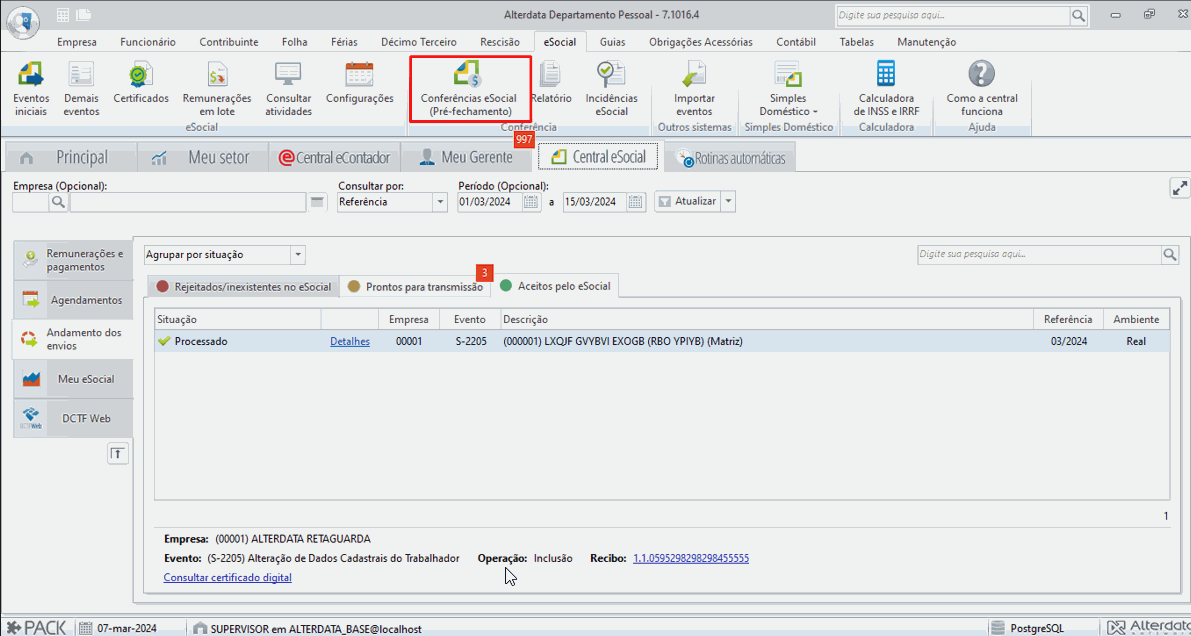Click the PACK label in status bar
The image size is (1191, 636).
click(36, 629)
